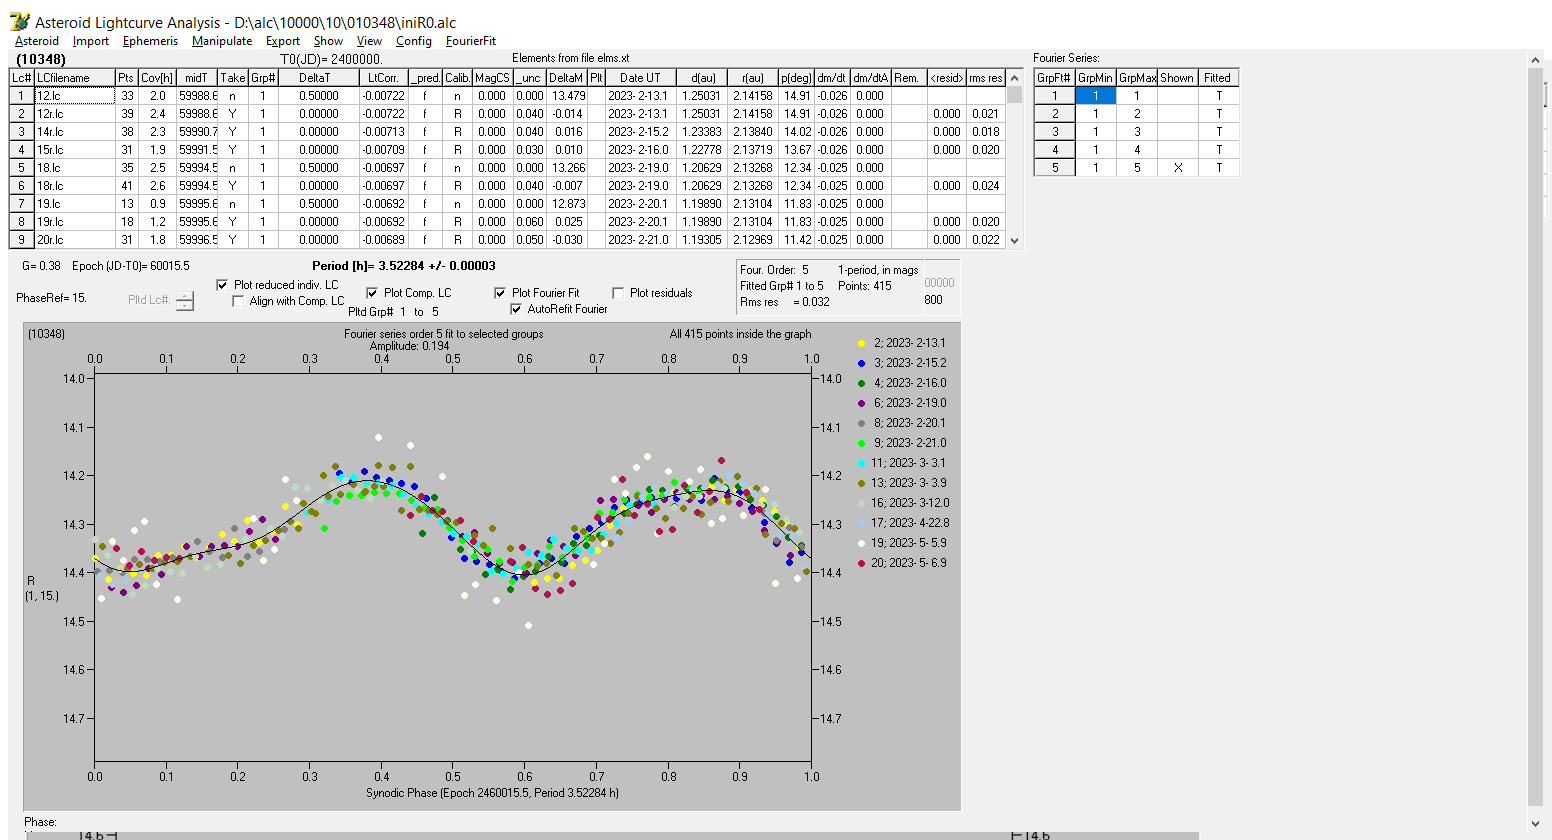Open the Show menu
This screenshot has width=1552, height=840.
tap(328, 41)
